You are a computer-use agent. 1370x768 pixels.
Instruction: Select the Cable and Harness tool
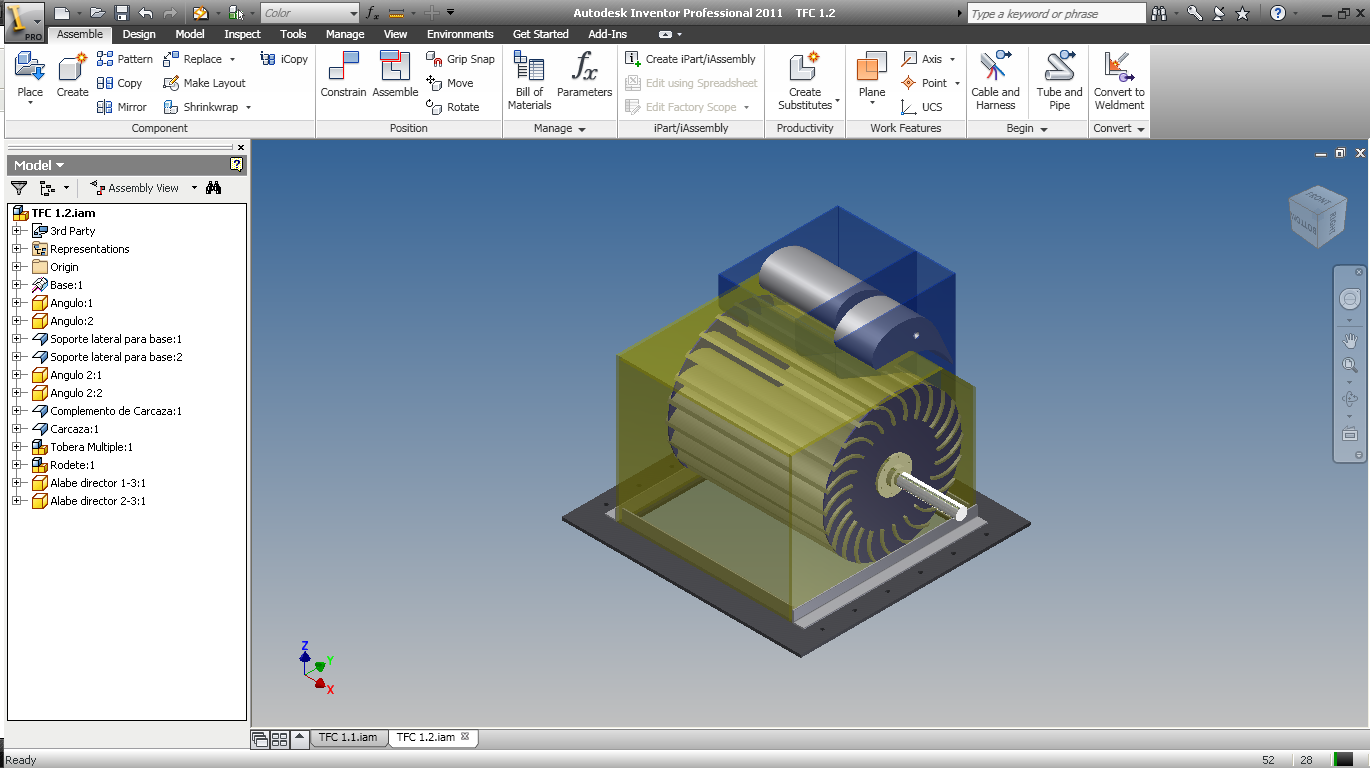[995, 80]
